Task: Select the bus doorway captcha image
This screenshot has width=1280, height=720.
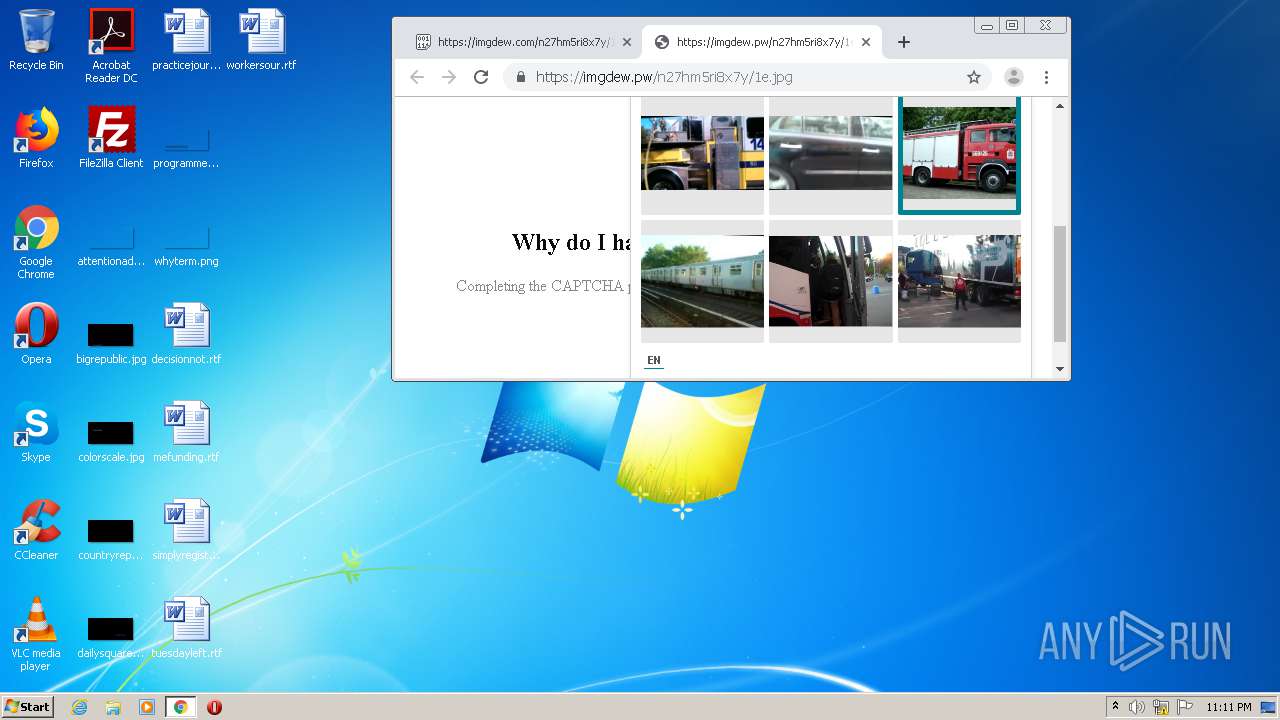Action: [x=830, y=281]
